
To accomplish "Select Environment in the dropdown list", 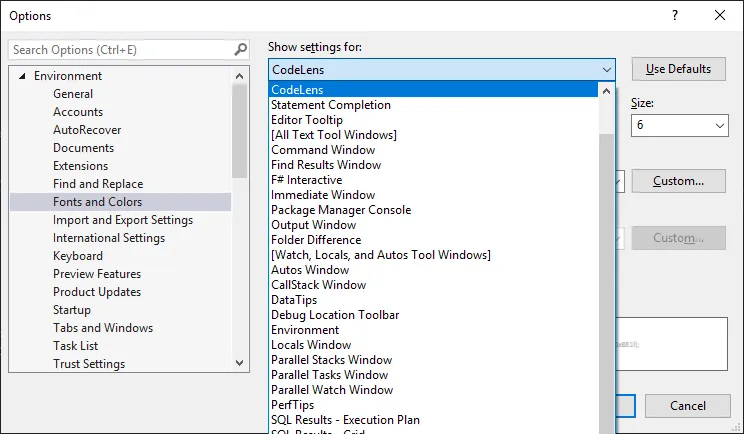I will [433, 330].
